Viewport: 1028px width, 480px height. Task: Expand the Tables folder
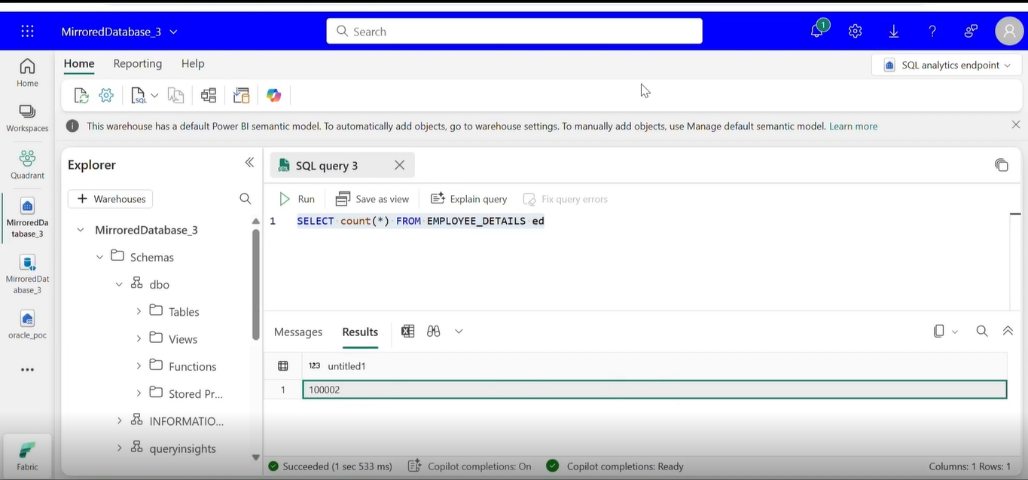138,311
